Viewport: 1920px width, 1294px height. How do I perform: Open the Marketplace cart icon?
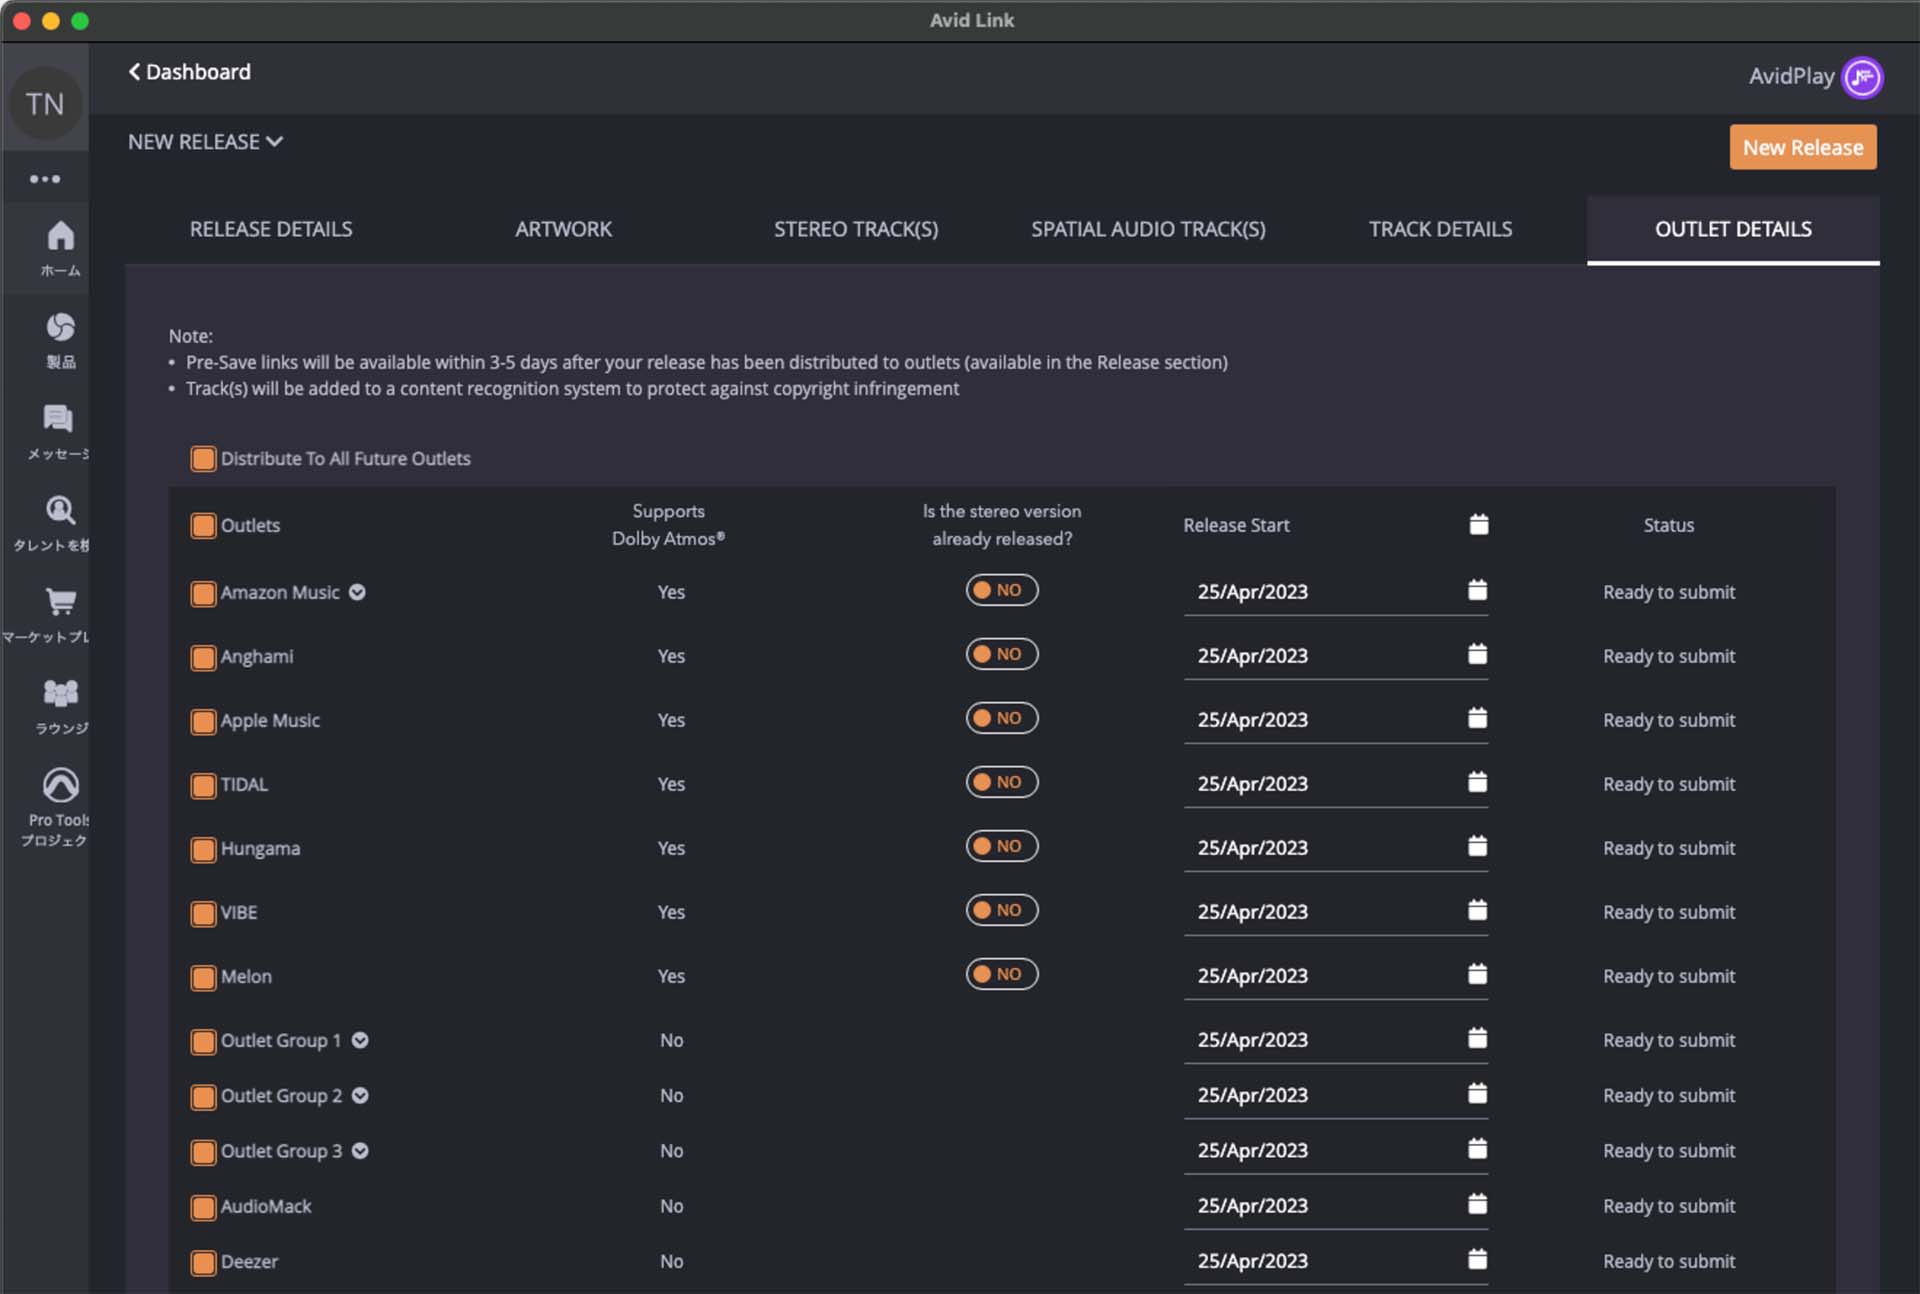[x=60, y=602]
